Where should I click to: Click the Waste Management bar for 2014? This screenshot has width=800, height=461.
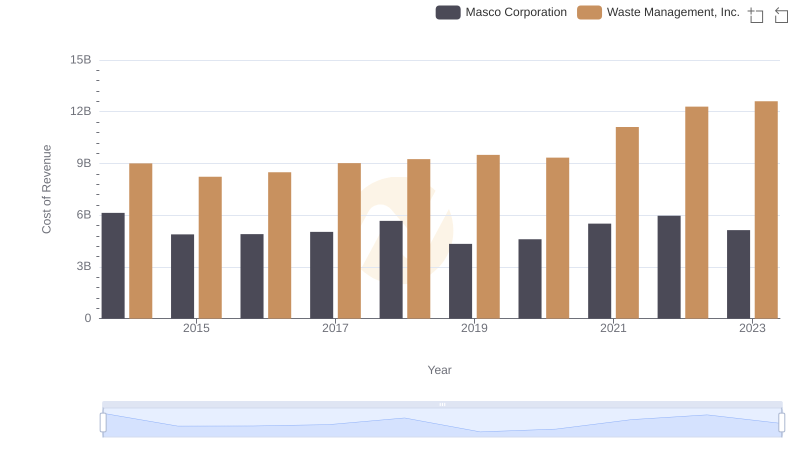(x=141, y=241)
